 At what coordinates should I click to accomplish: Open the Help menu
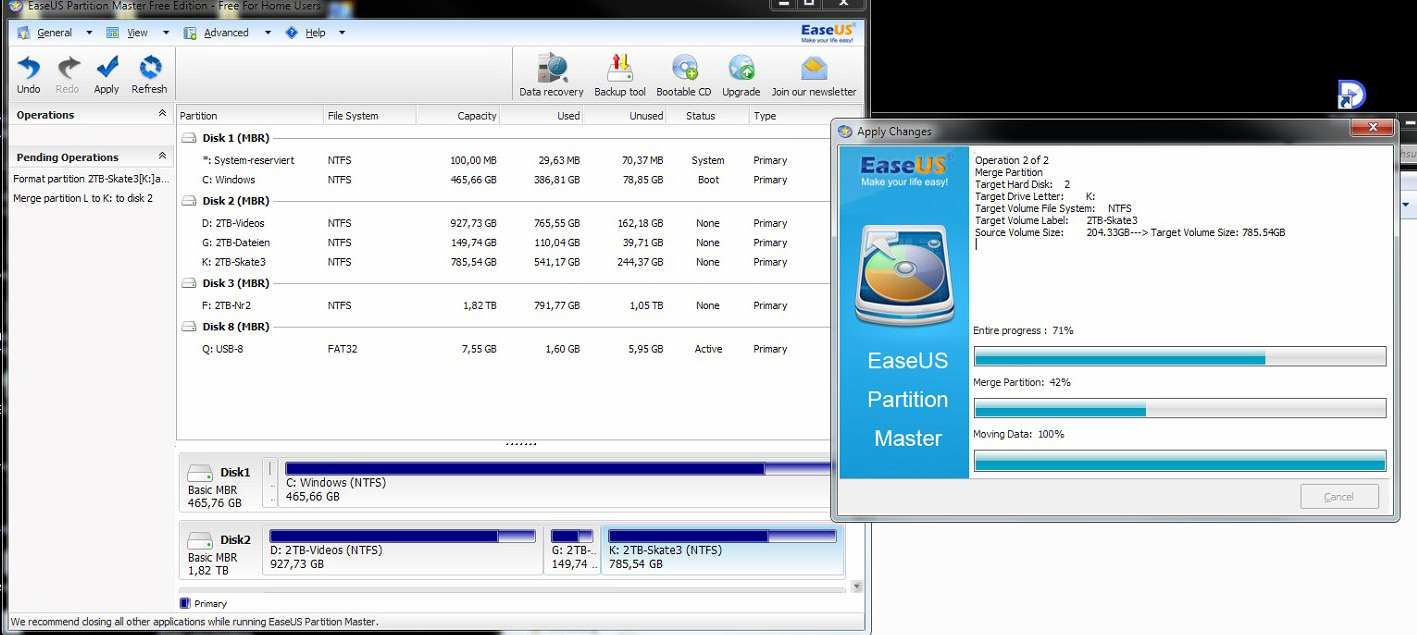(x=315, y=33)
